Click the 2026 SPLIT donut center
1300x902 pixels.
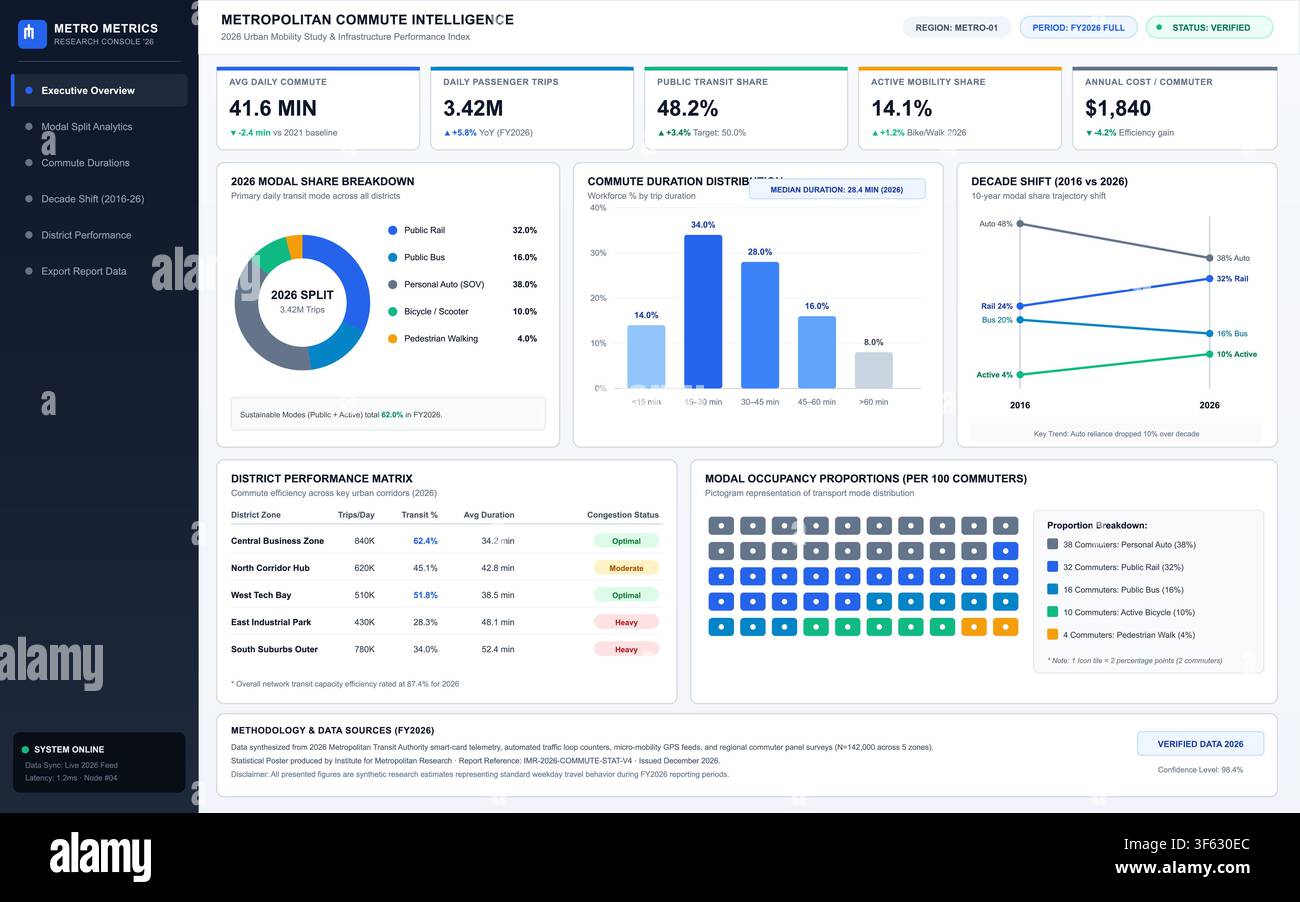[302, 302]
